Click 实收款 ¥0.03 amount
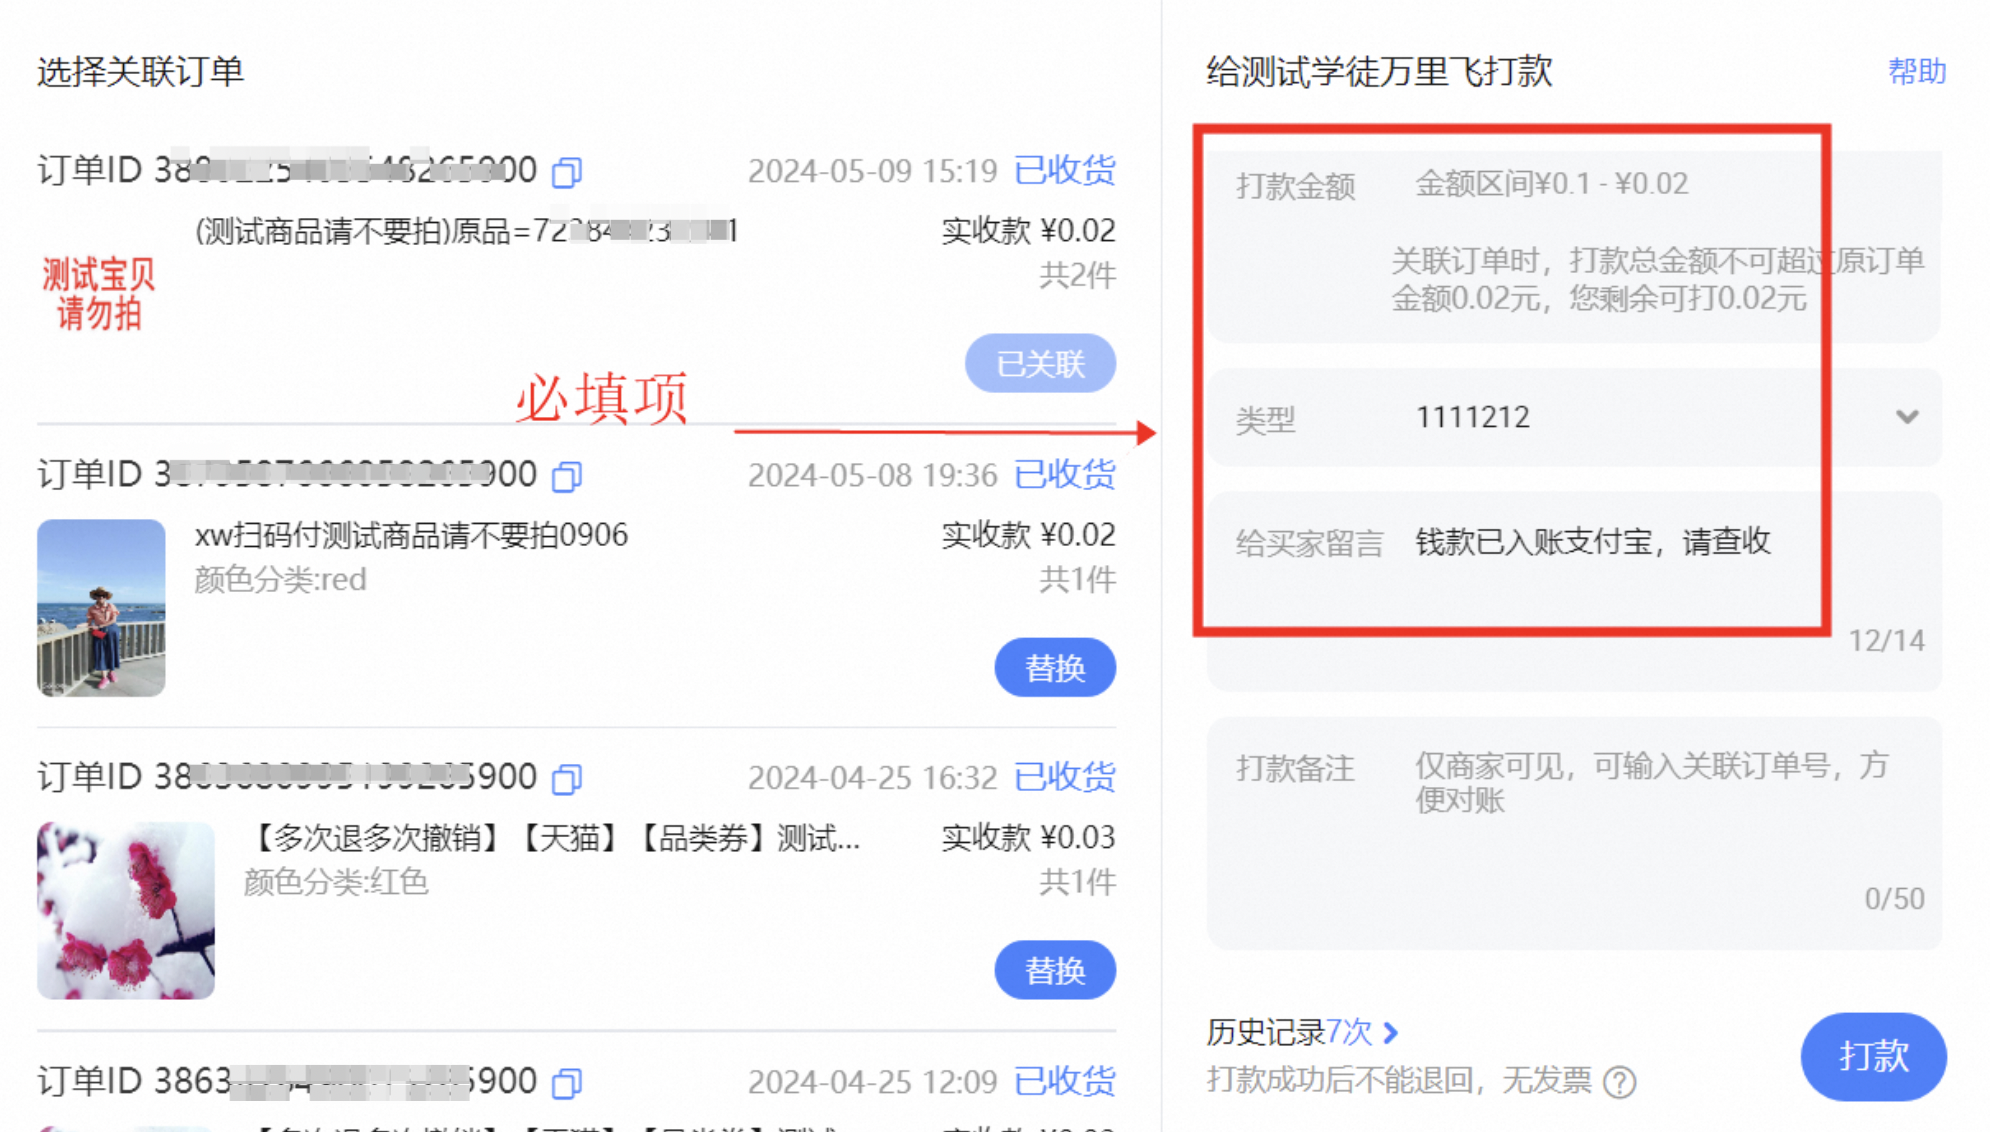The width and height of the screenshot is (1990, 1132). pos(1028,837)
